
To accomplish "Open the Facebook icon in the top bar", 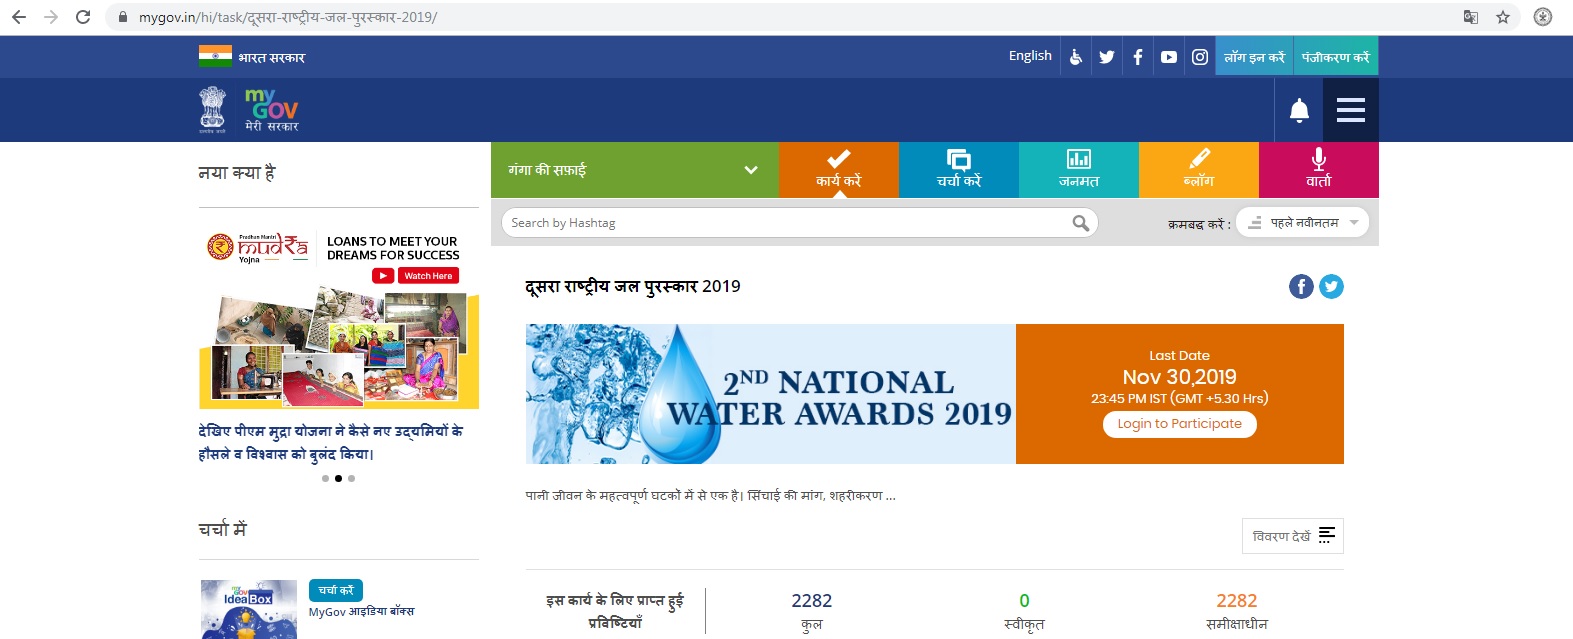I will [1138, 57].
